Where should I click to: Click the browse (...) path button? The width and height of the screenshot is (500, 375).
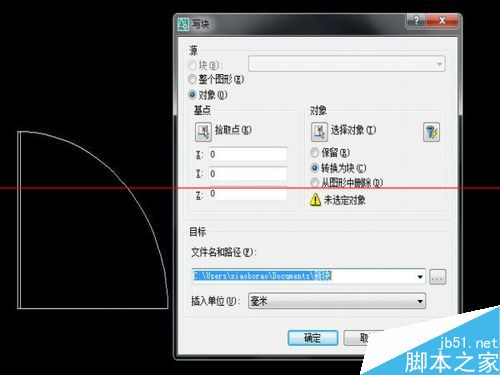(x=438, y=277)
